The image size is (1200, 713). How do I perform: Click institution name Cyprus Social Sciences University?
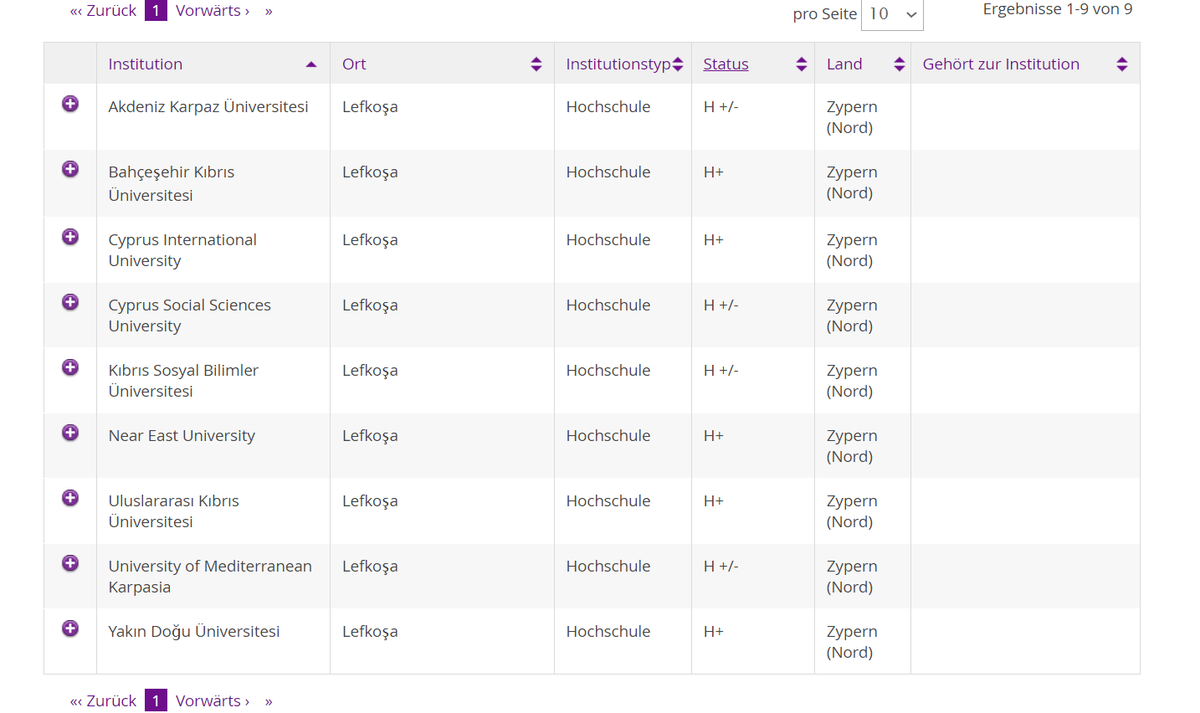[x=189, y=315]
